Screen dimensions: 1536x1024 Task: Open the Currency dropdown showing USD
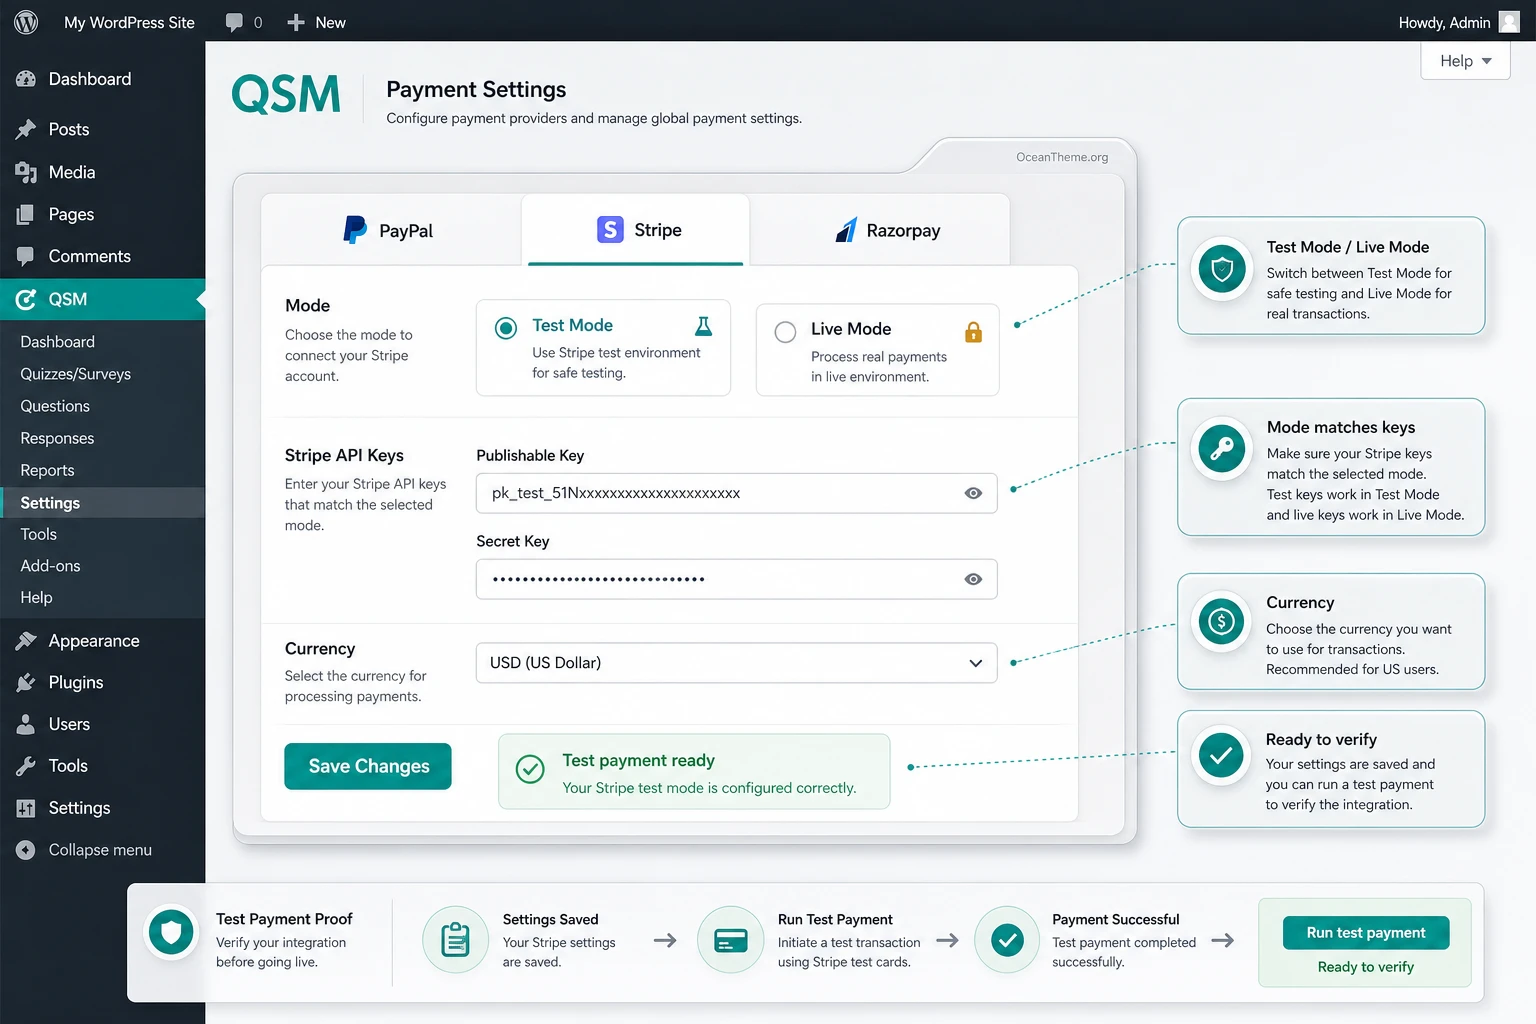737,663
